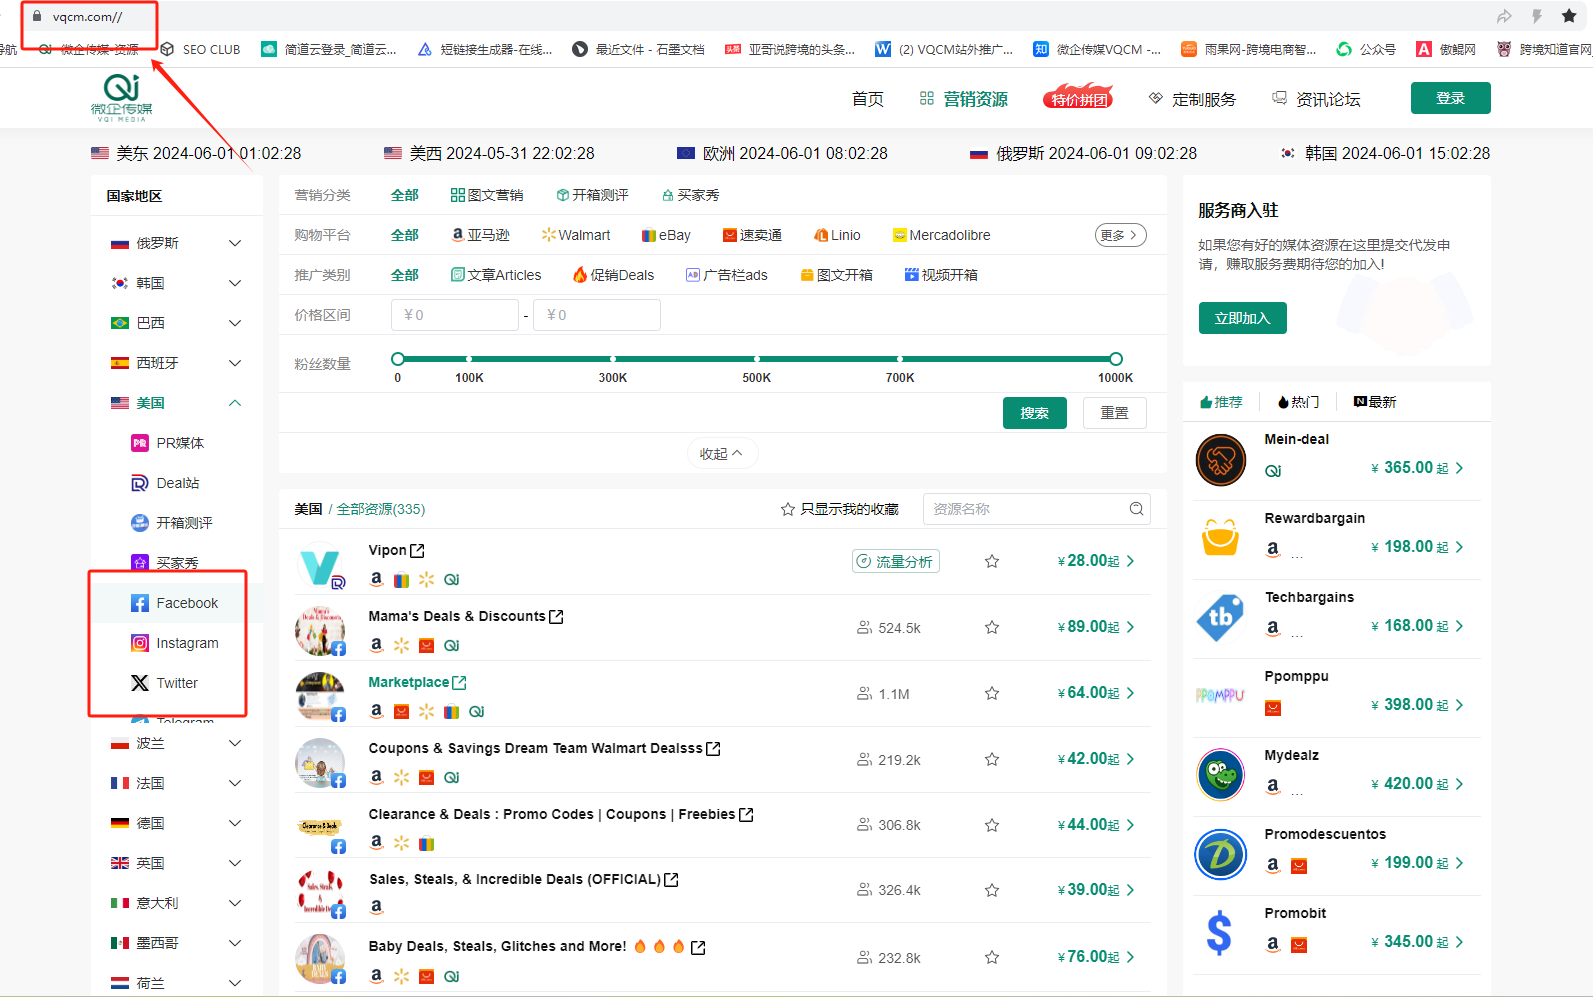
Task: Bookmark this page with the star icon
Action: [1569, 16]
